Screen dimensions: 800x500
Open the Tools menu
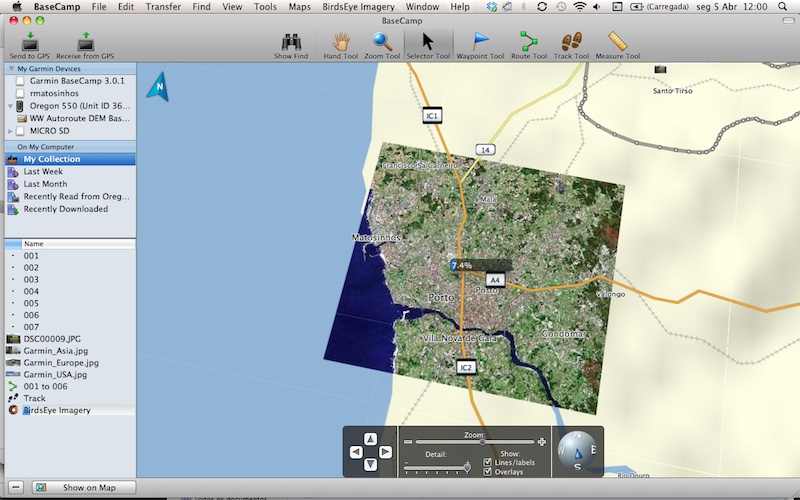(x=265, y=7)
